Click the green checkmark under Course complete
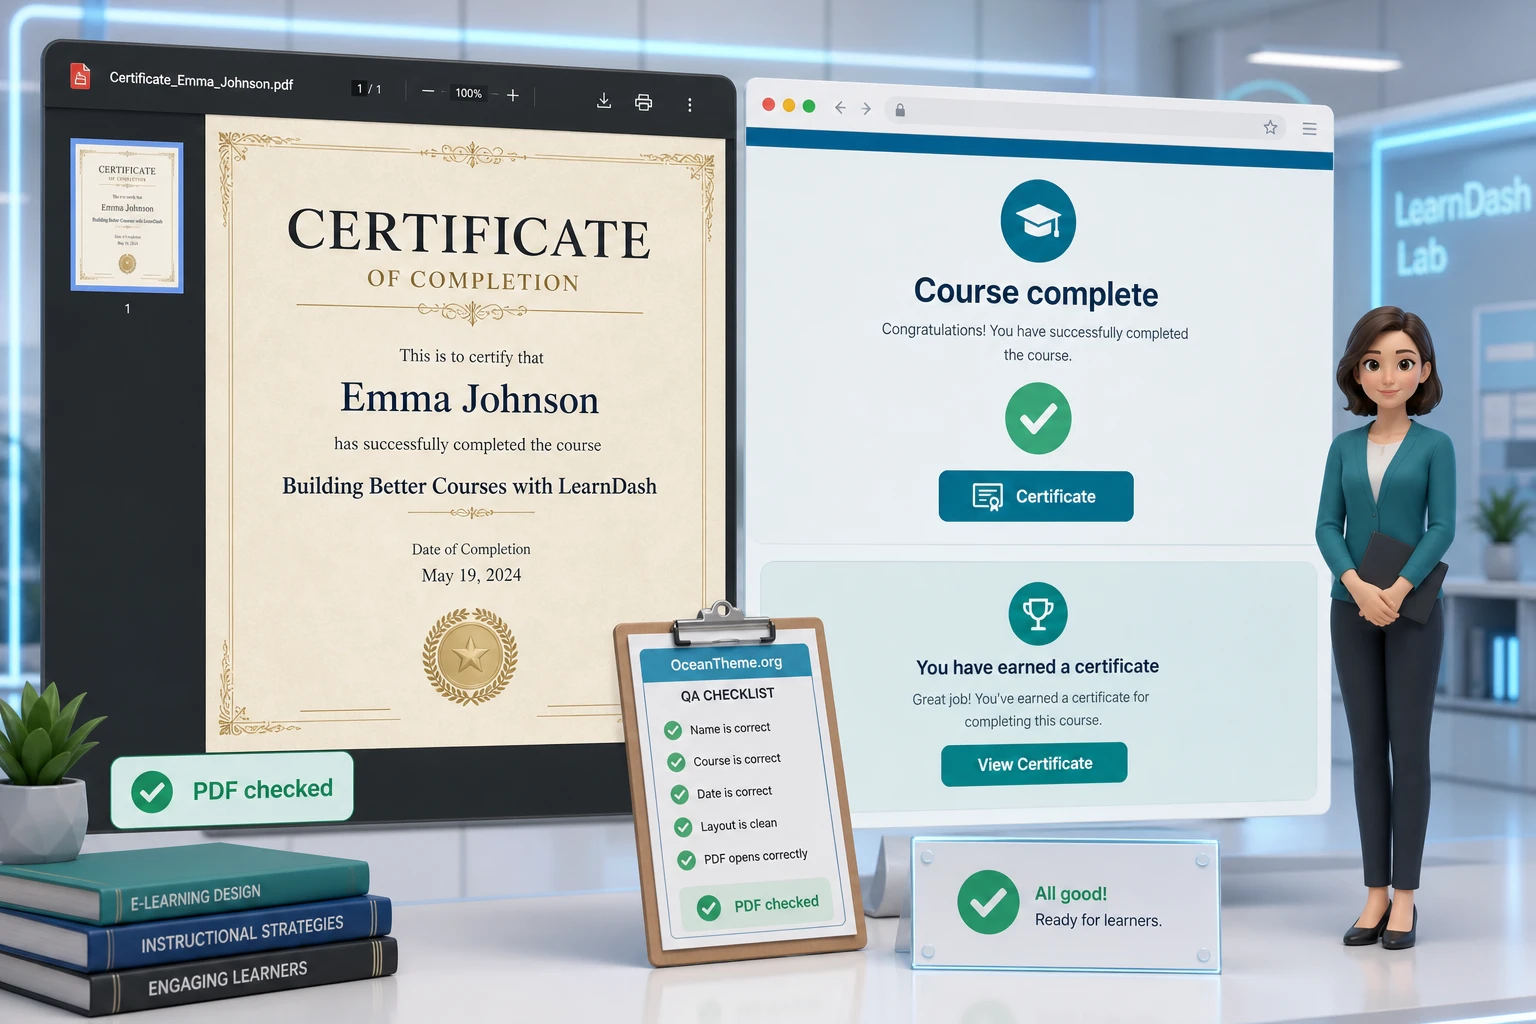 coord(1038,418)
